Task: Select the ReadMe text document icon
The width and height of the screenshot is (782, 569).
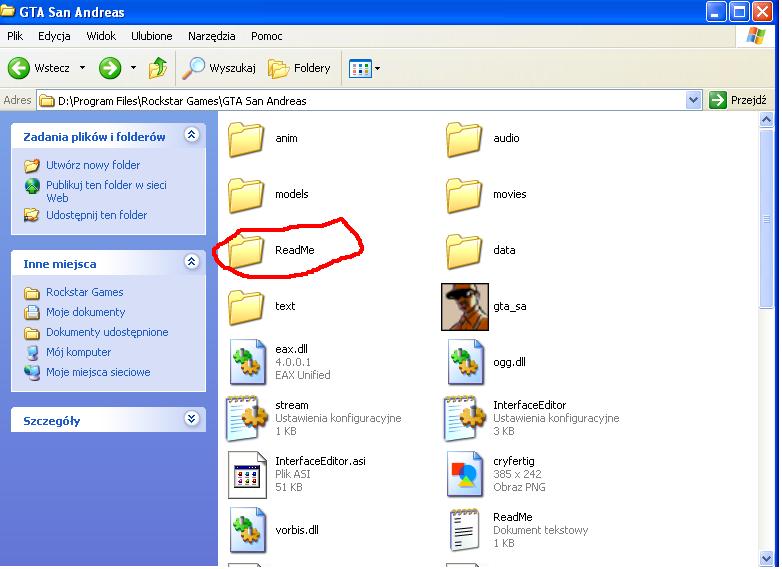Action: pyautogui.click(x=464, y=530)
